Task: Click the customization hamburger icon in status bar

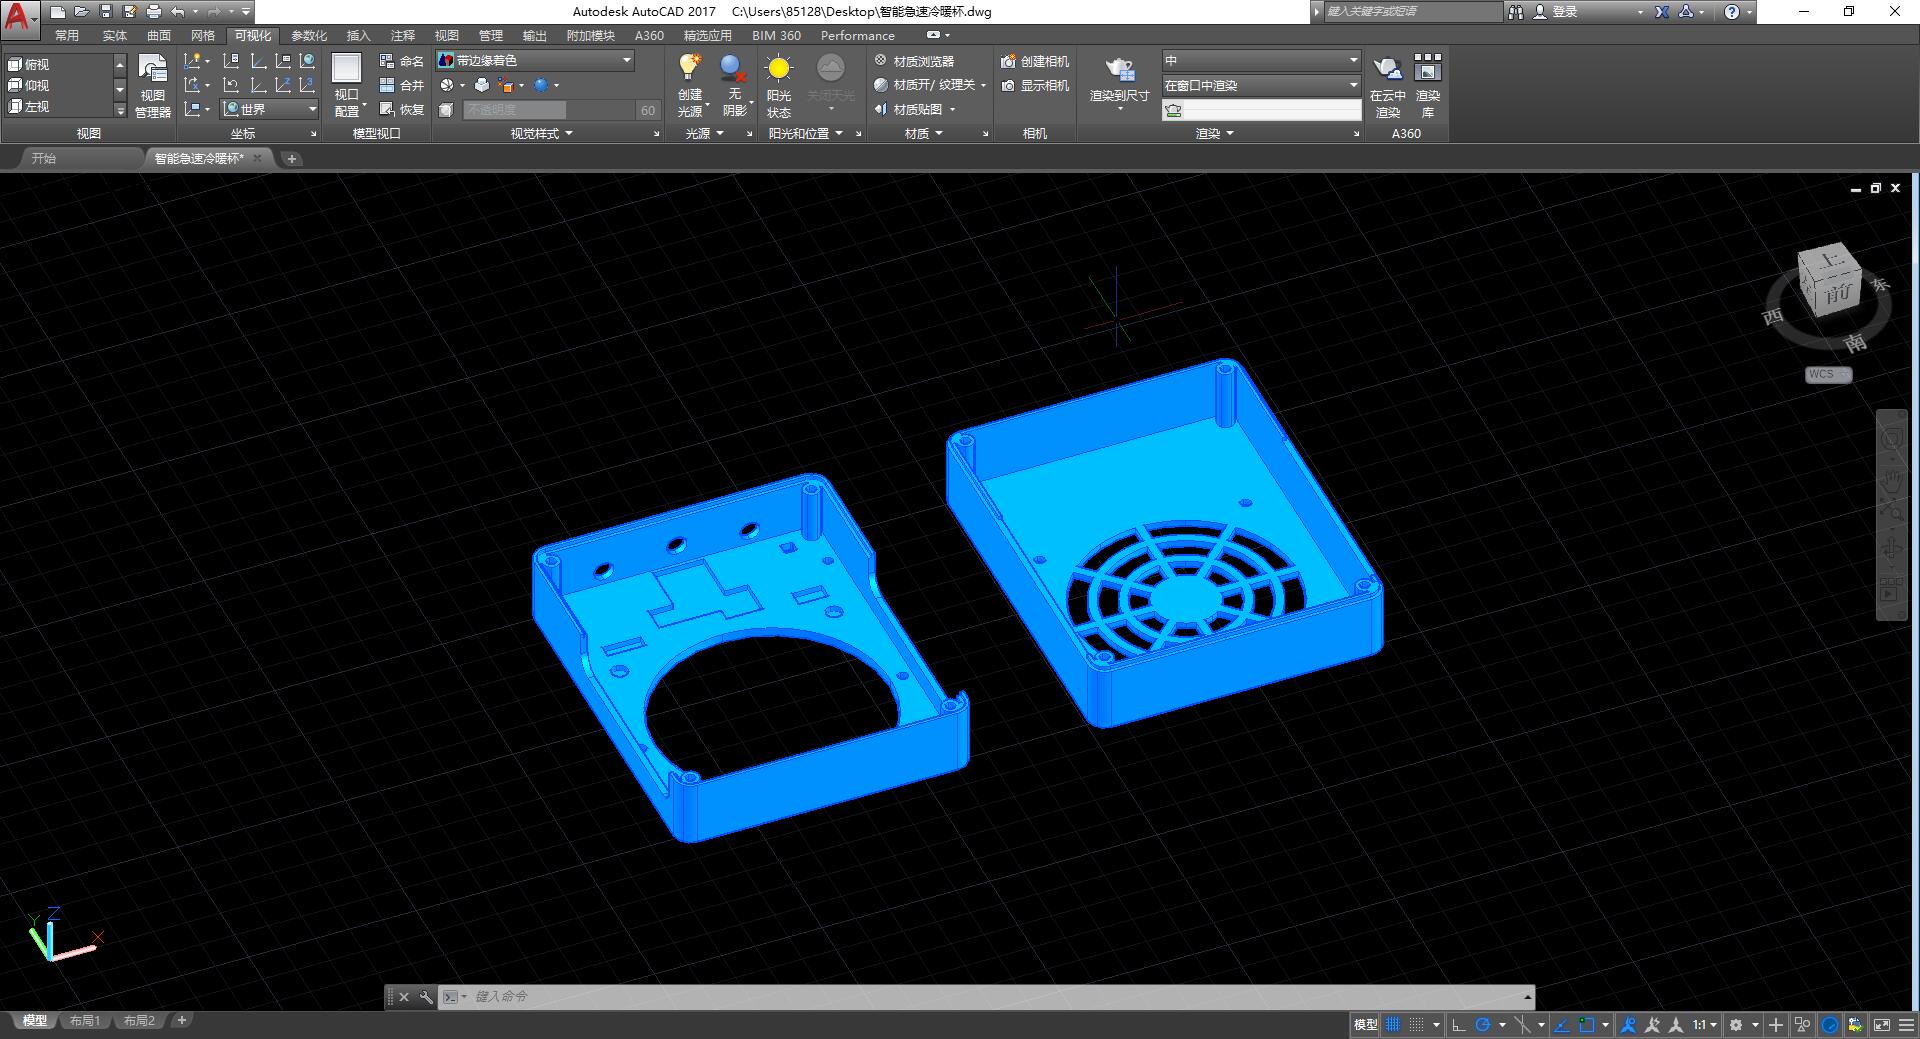Action: (x=1906, y=1025)
